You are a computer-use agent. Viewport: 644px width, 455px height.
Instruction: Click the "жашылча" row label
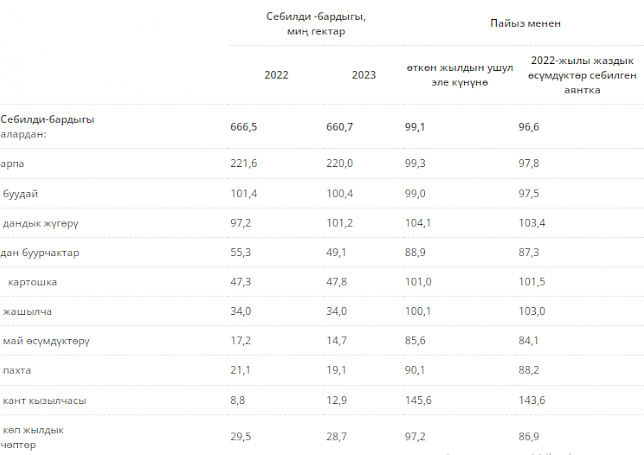26,311
